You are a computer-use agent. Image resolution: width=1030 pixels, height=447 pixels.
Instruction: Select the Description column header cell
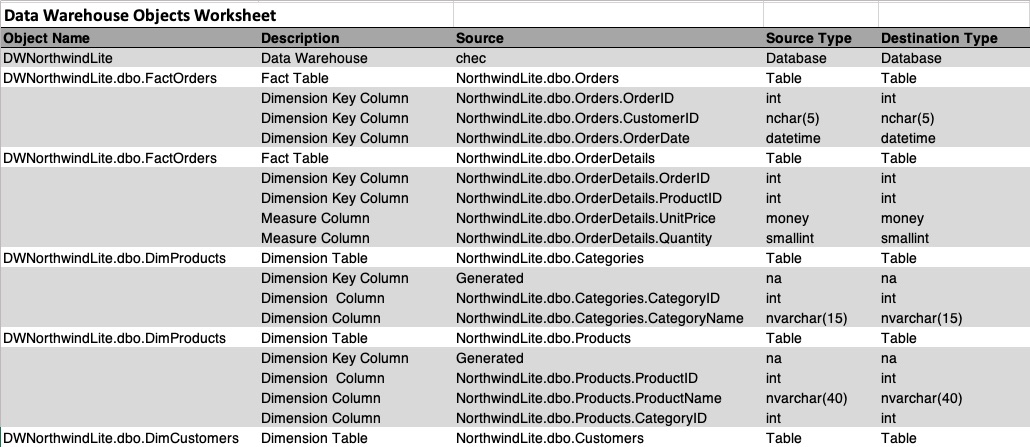[300, 38]
